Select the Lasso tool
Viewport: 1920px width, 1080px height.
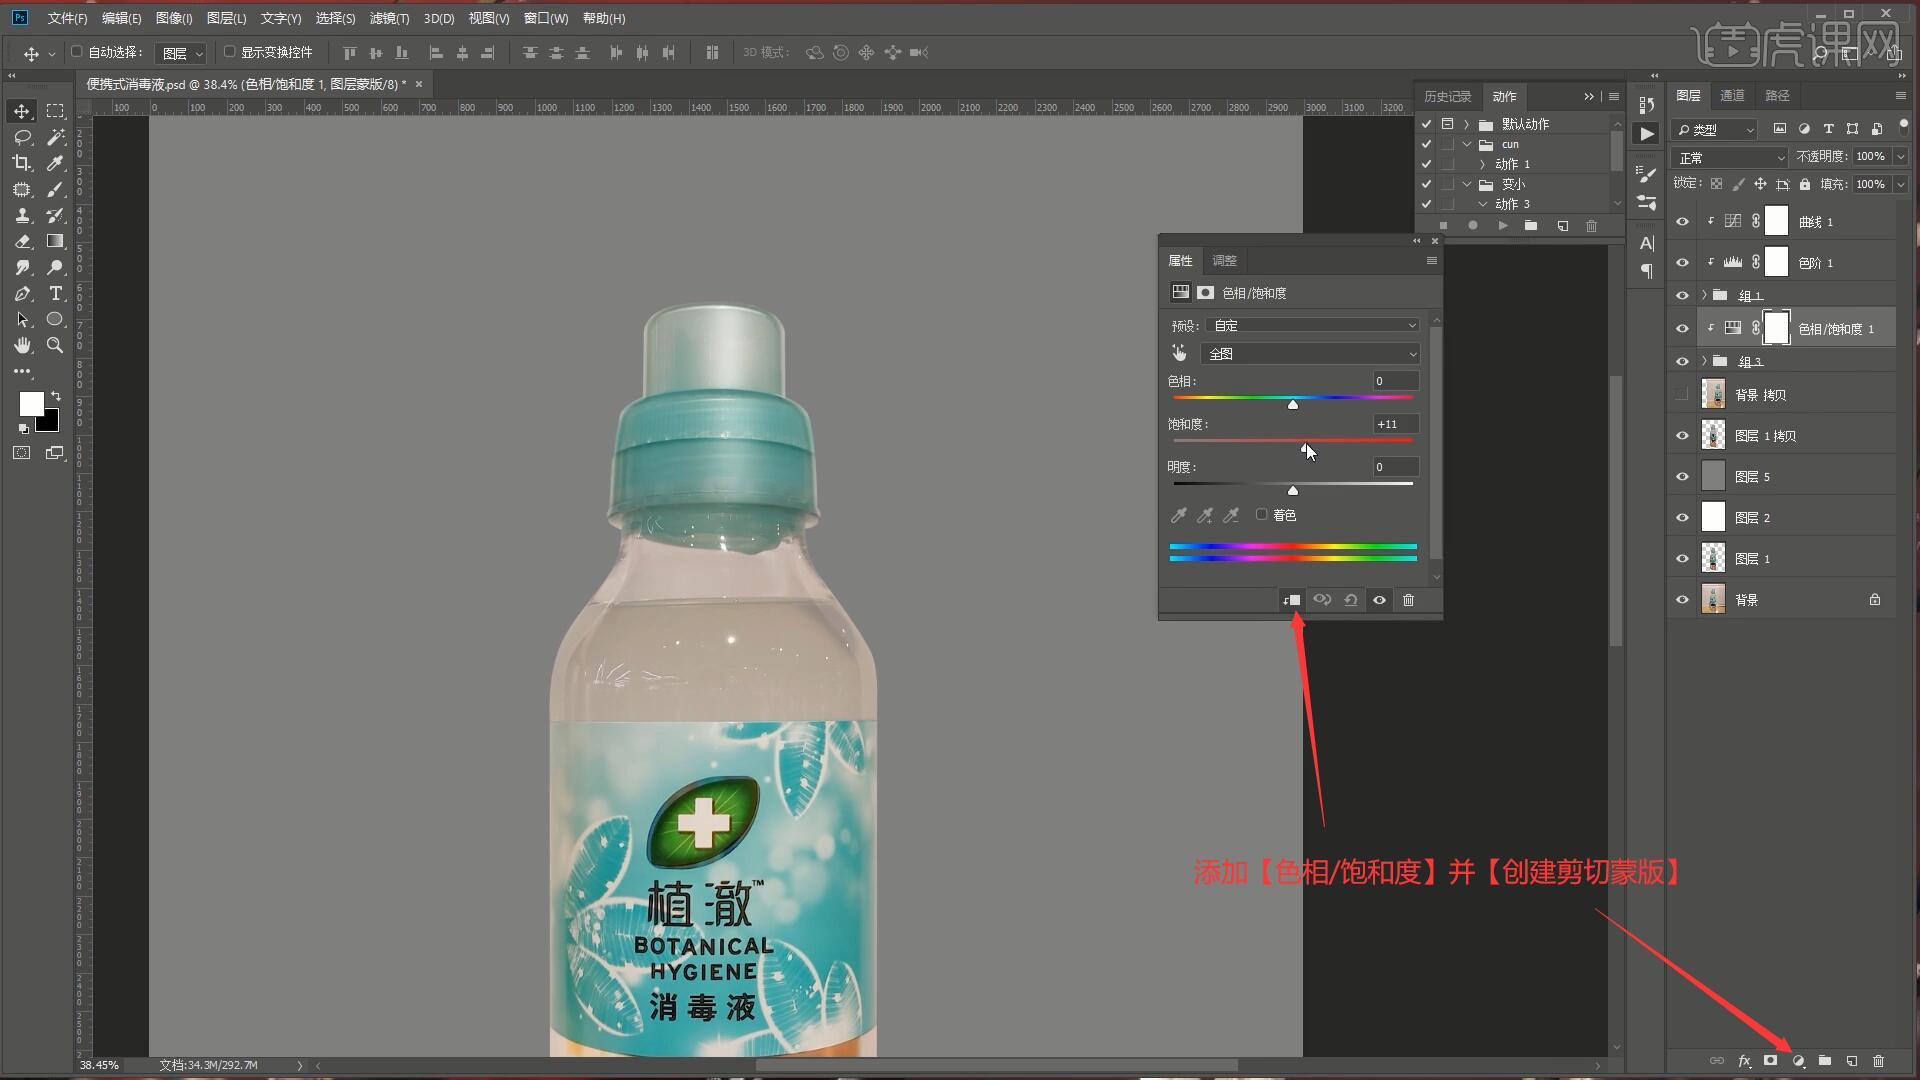(21, 137)
